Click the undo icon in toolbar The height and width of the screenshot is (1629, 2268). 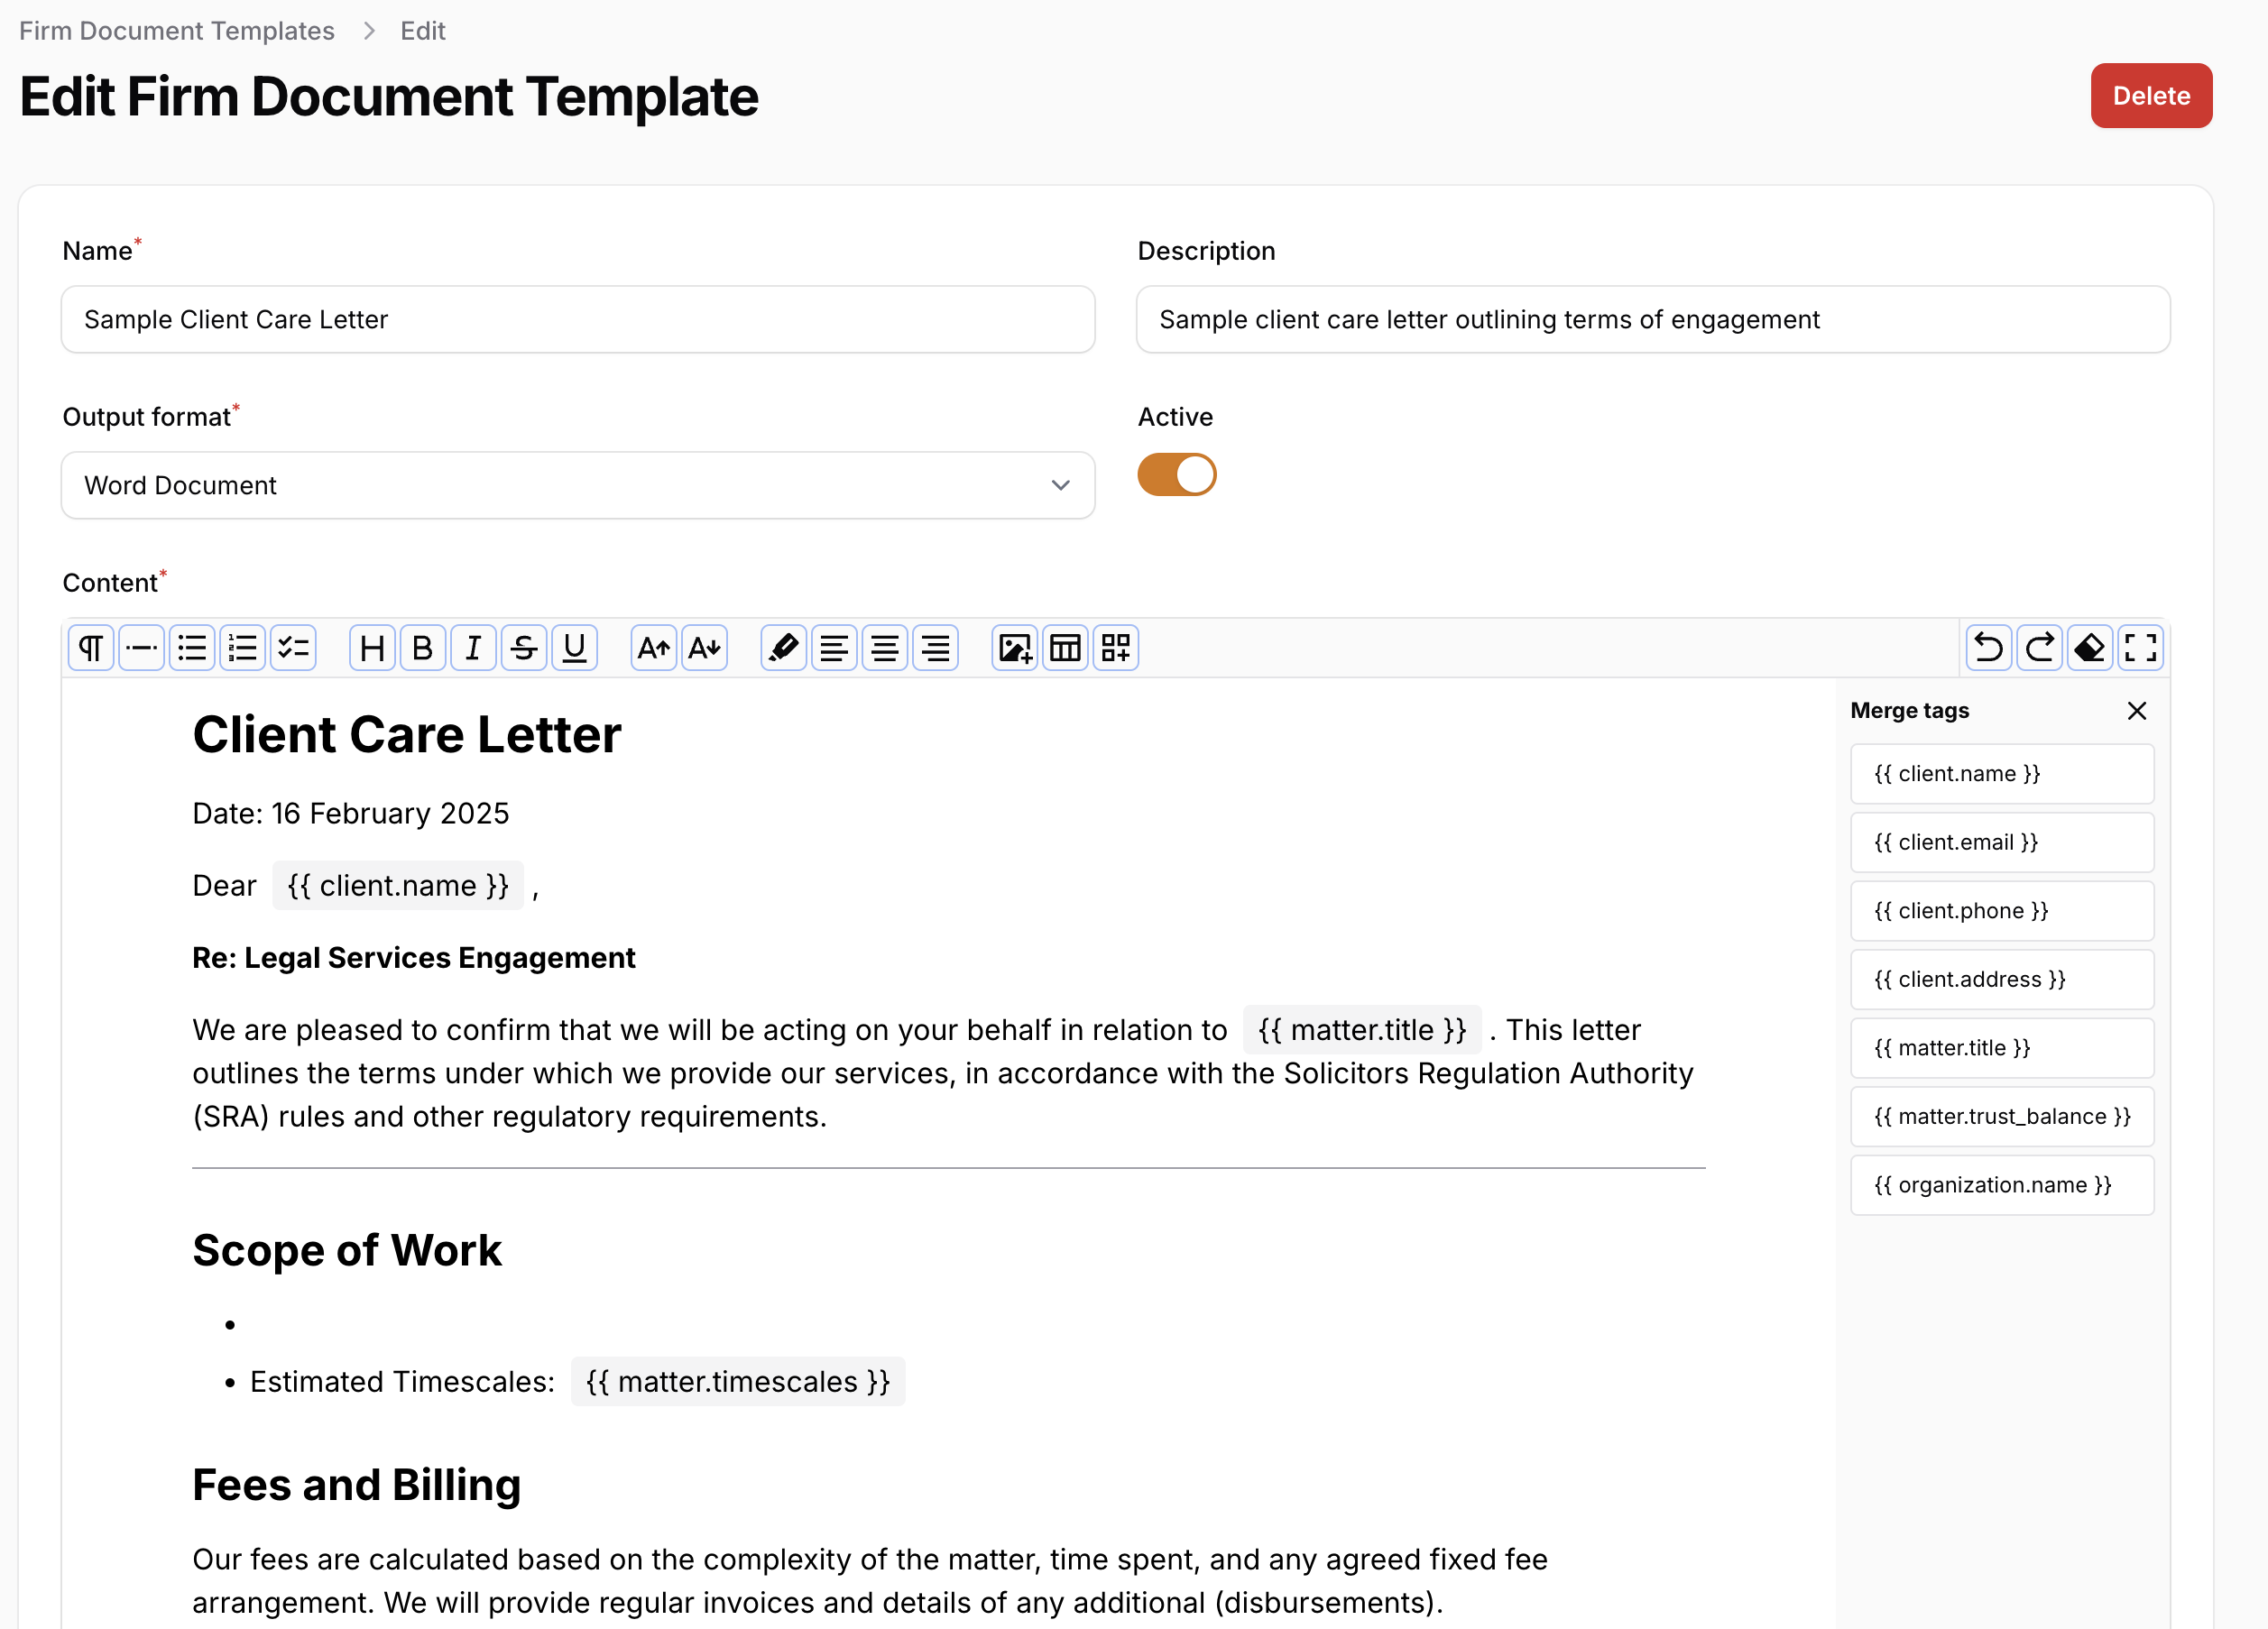(x=1988, y=648)
